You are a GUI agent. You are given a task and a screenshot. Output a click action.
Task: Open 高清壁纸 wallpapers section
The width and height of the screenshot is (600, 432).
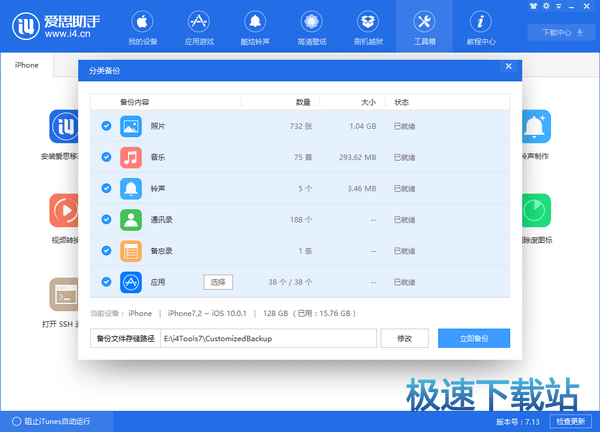click(311, 28)
